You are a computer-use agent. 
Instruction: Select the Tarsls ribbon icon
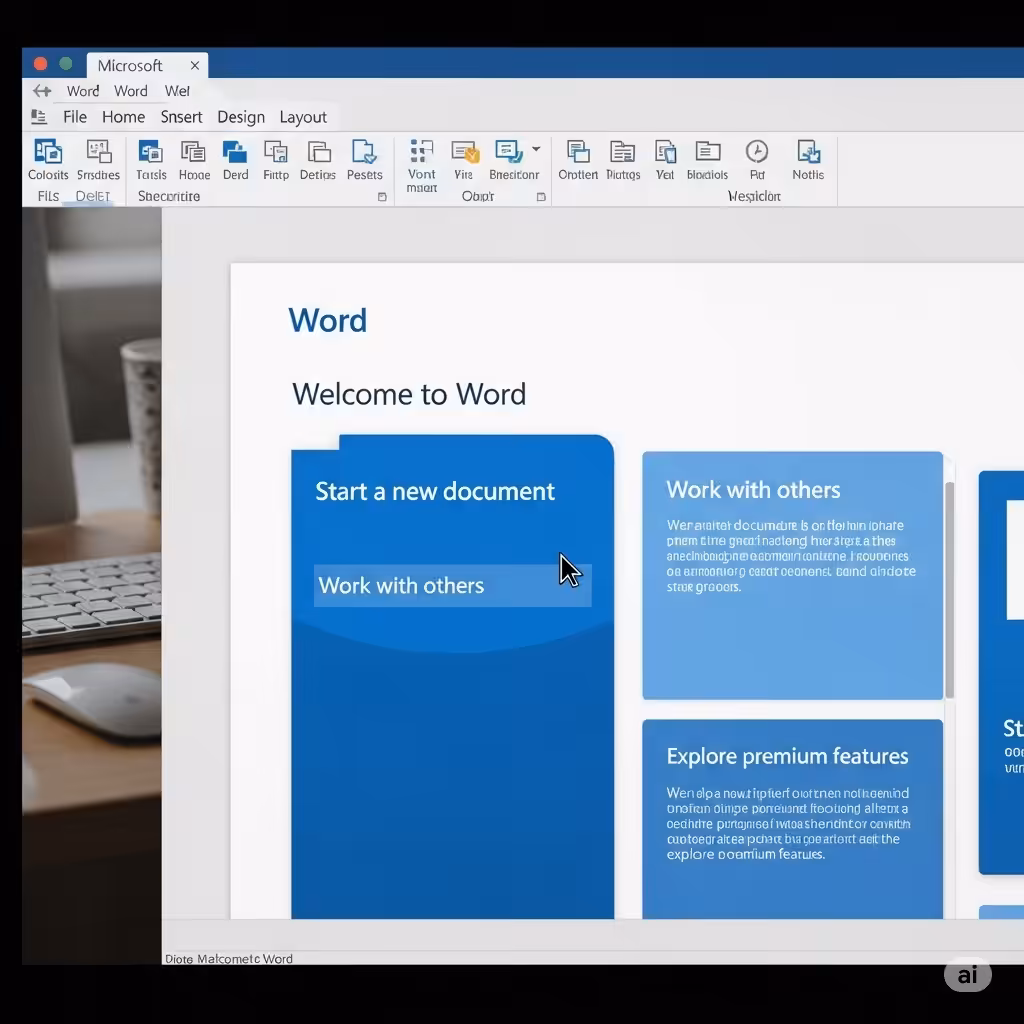(151, 152)
